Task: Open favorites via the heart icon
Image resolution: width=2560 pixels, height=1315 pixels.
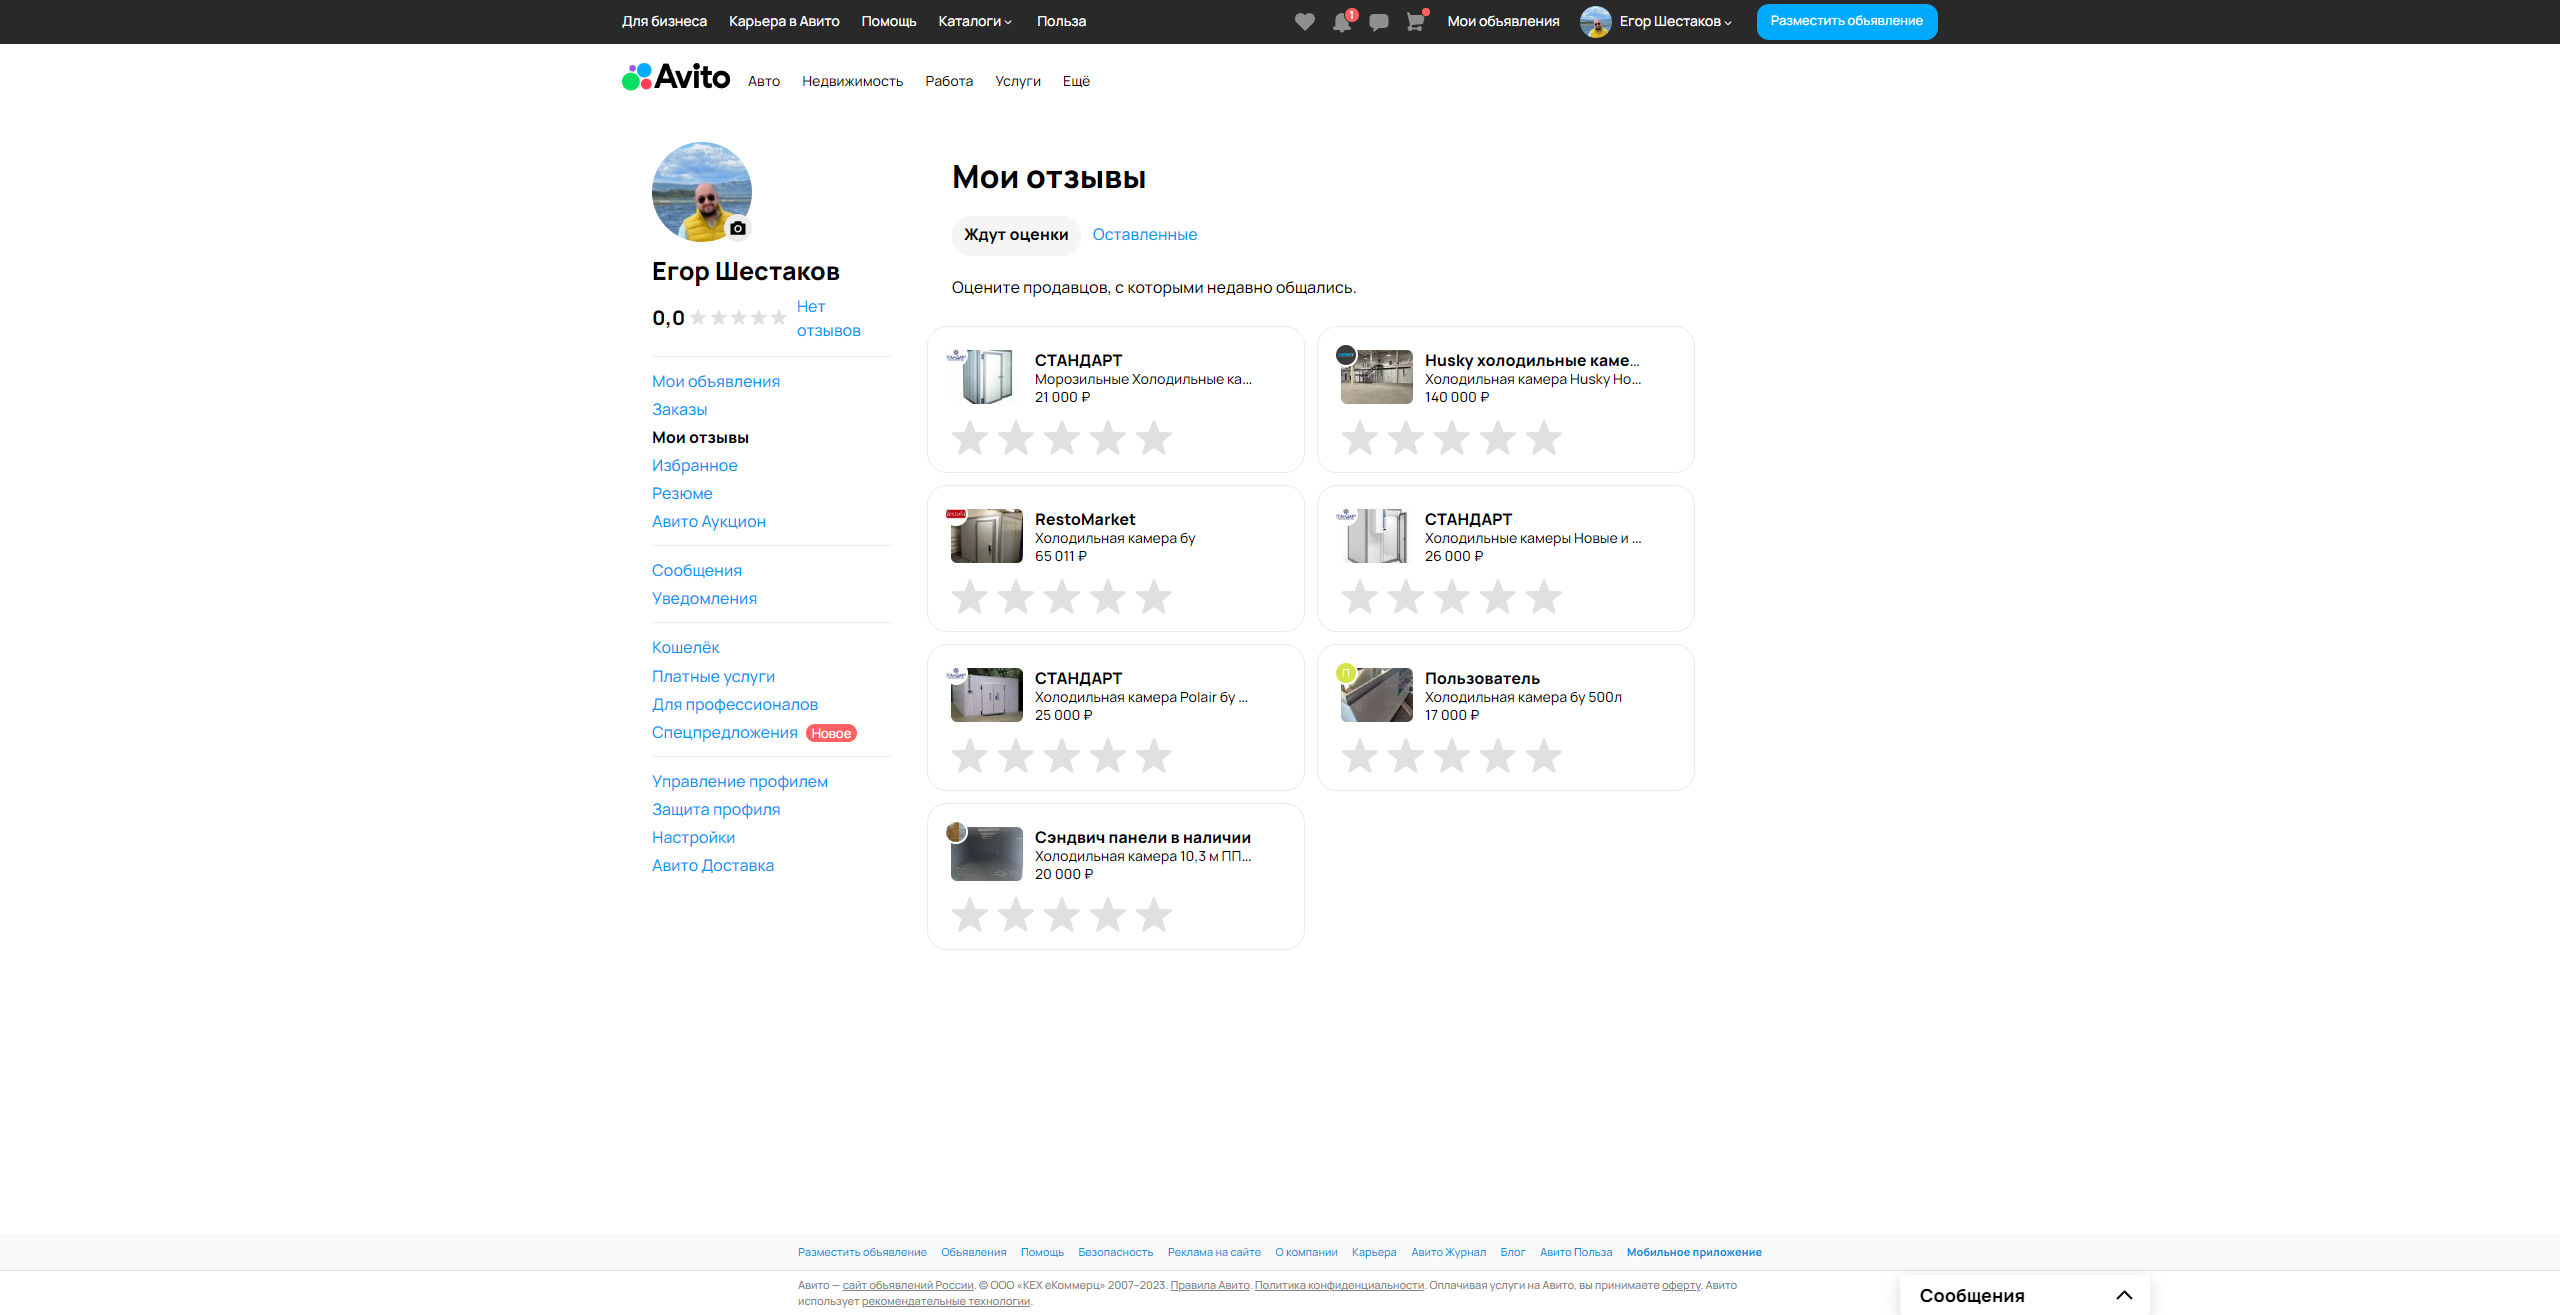Action: (1305, 22)
